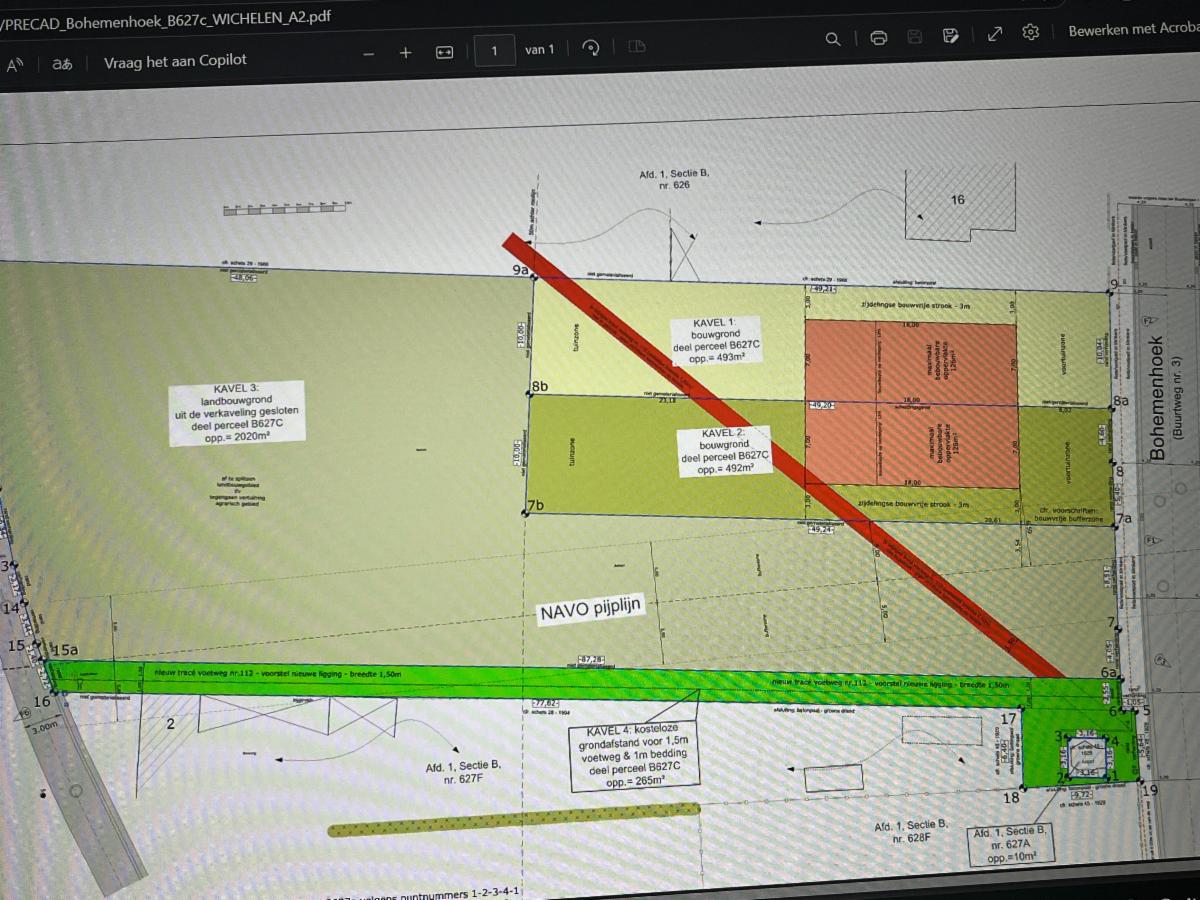Click the page number input field
1200x900 pixels.
pyautogui.click(x=495, y=49)
